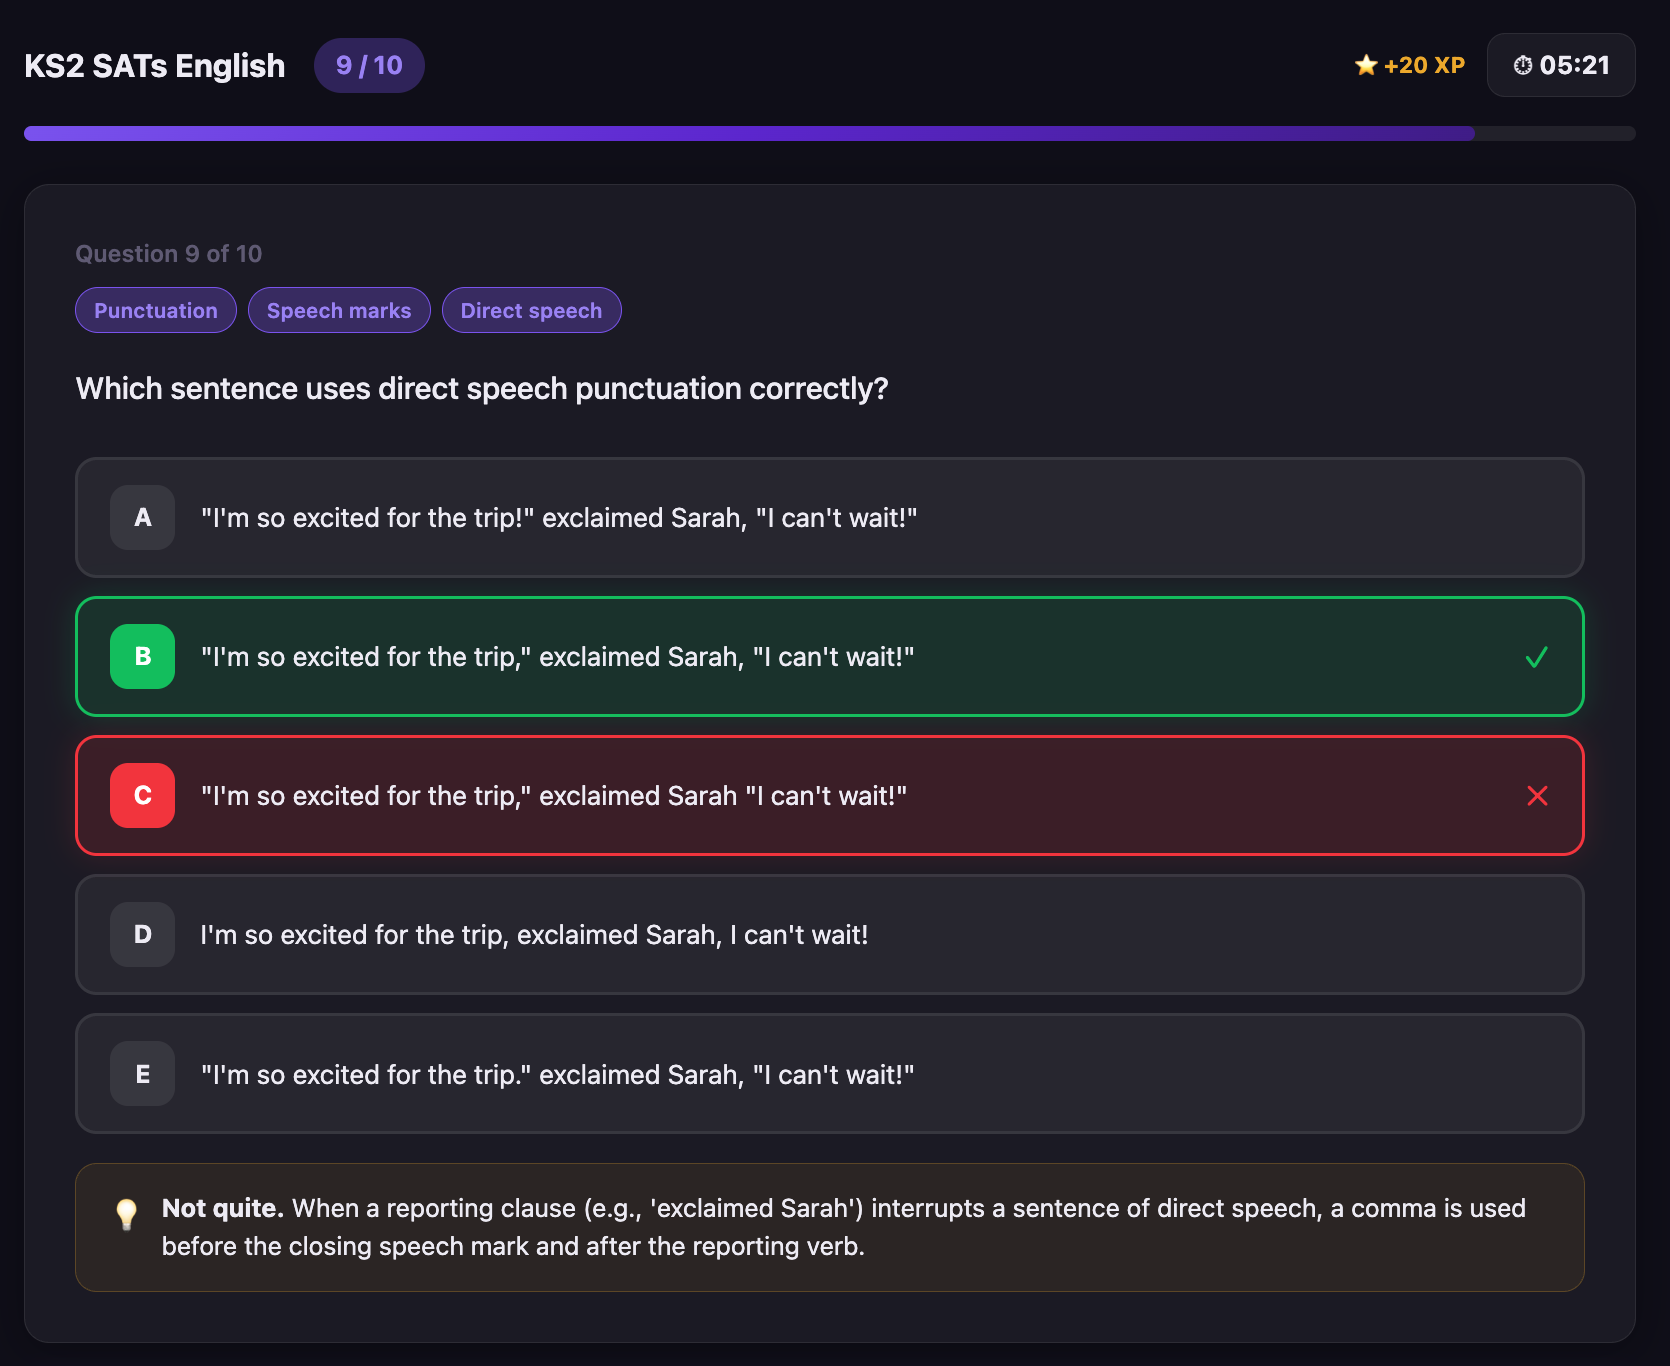Viewport: 1670px width, 1366px height.
Task: Click the Direct speech tag
Action: [531, 310]
